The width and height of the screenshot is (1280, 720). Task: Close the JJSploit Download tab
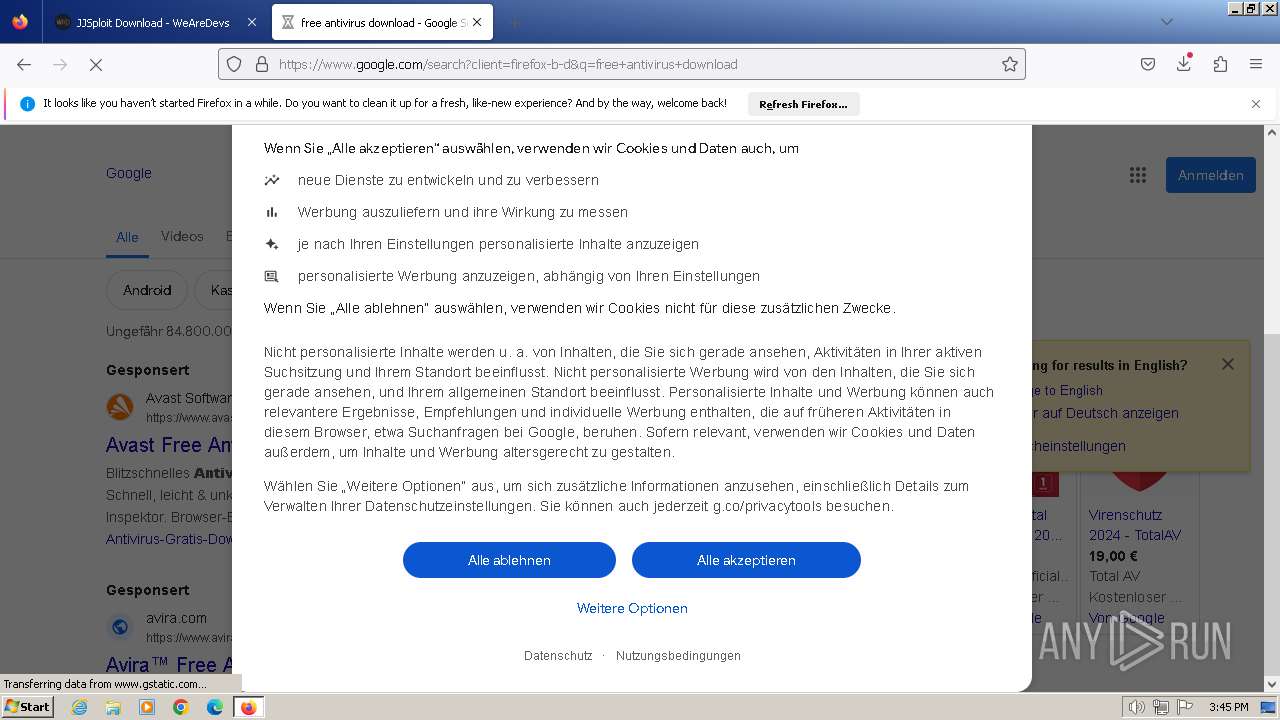click(x=251, y=22)
